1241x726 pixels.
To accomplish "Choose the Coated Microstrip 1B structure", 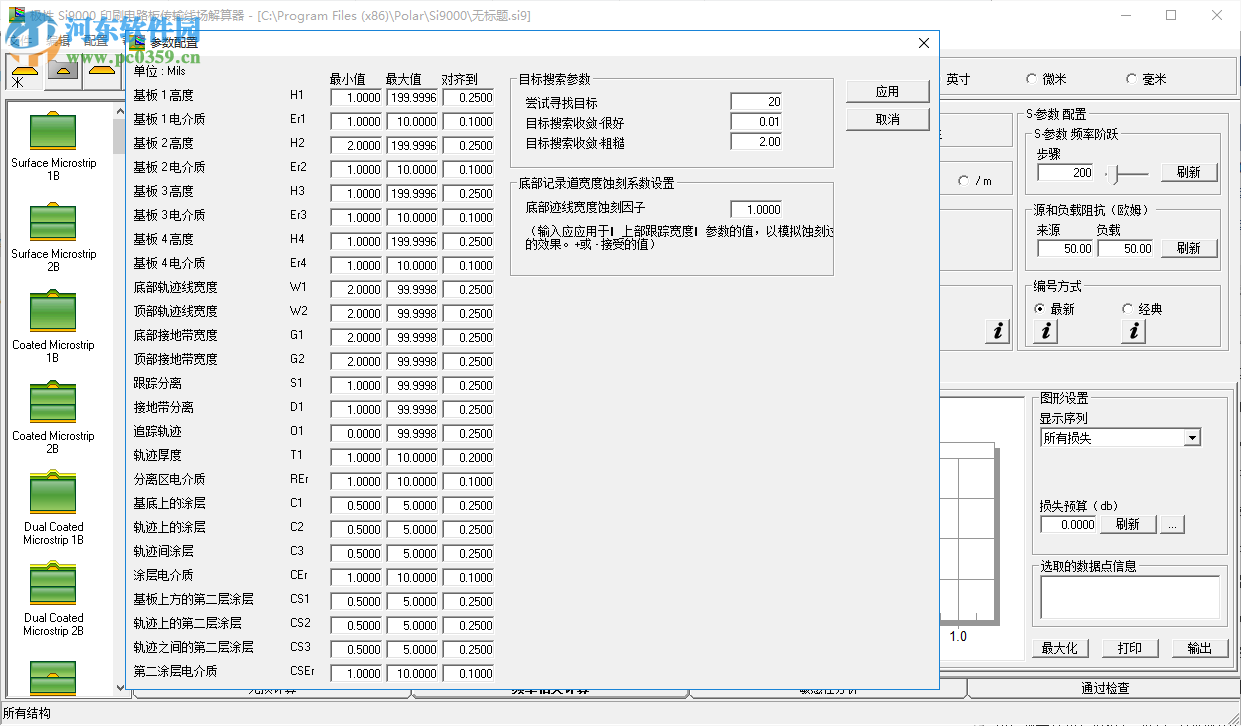I will 53,313.
